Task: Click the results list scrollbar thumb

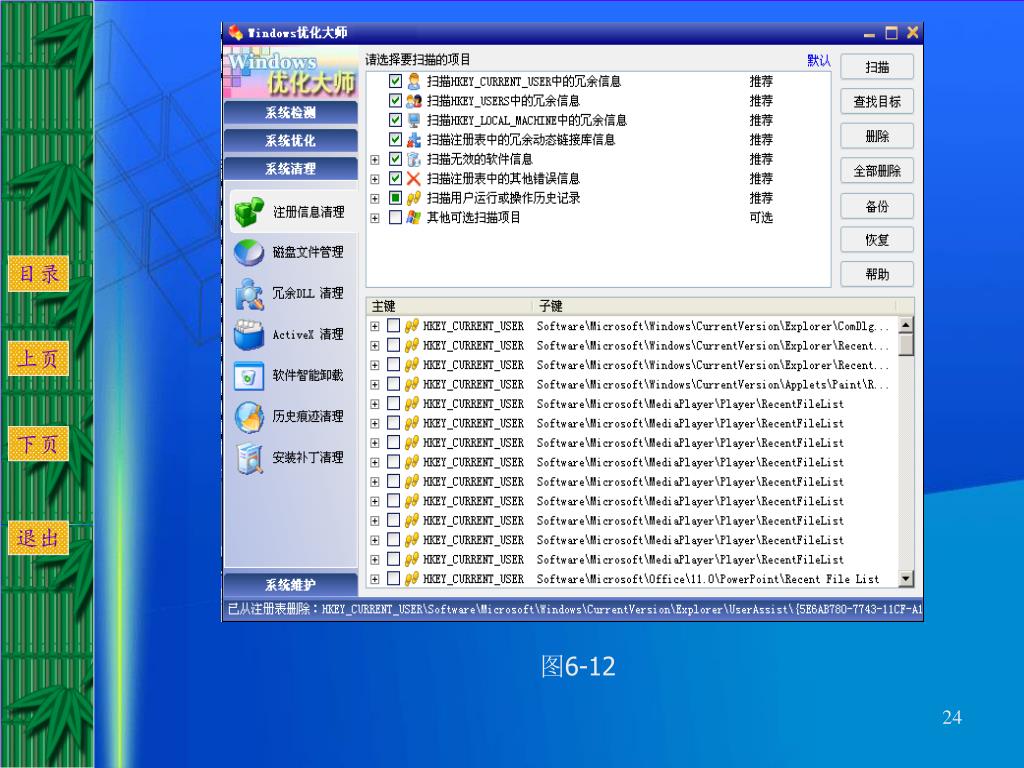Action: pos(906,344)
